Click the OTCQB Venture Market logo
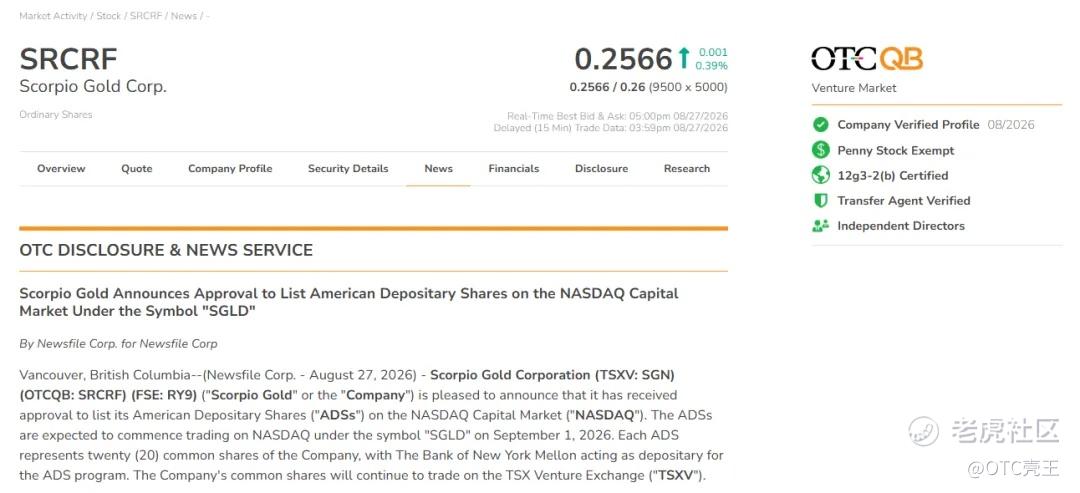This screenshot has height=493, width=1080. [866, 59]
